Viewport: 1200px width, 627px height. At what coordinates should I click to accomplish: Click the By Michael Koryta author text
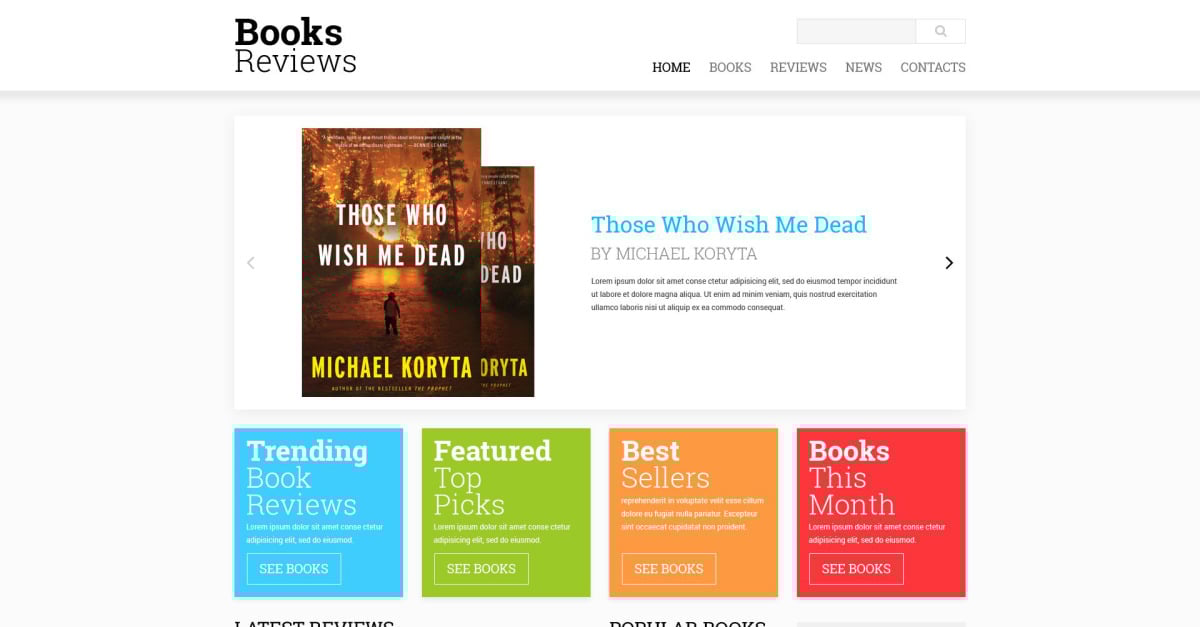pos(674,254)
